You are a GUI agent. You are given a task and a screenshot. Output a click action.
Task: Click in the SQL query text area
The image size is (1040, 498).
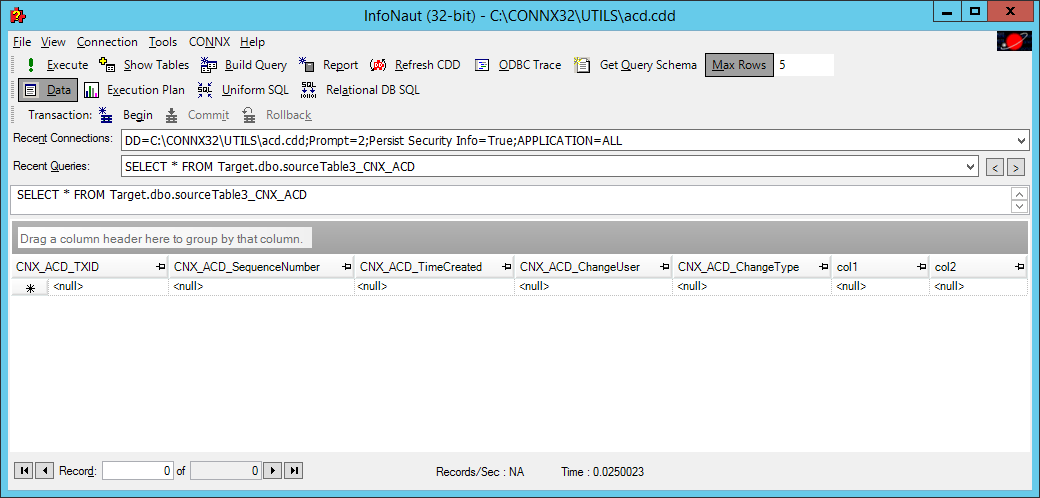pyautogui.click(x=511, y=200)
